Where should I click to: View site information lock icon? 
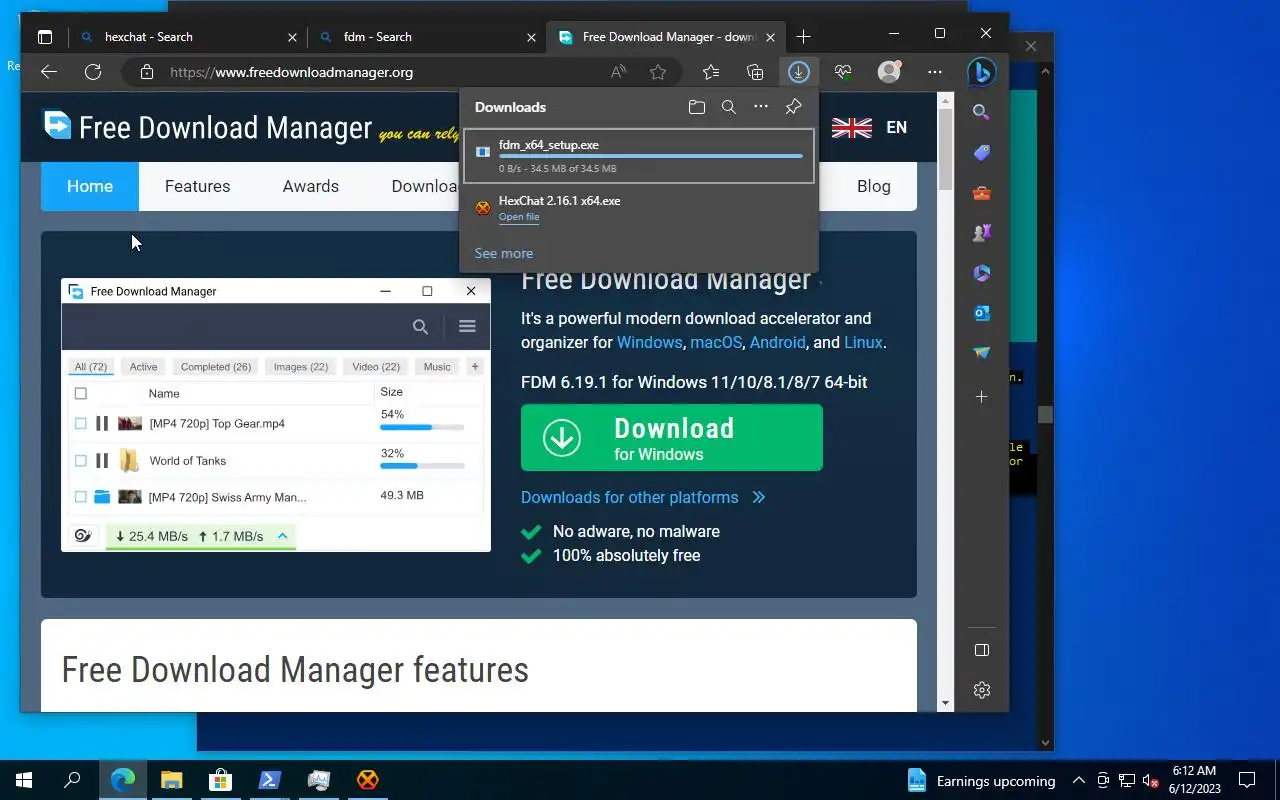coord(147,72)
